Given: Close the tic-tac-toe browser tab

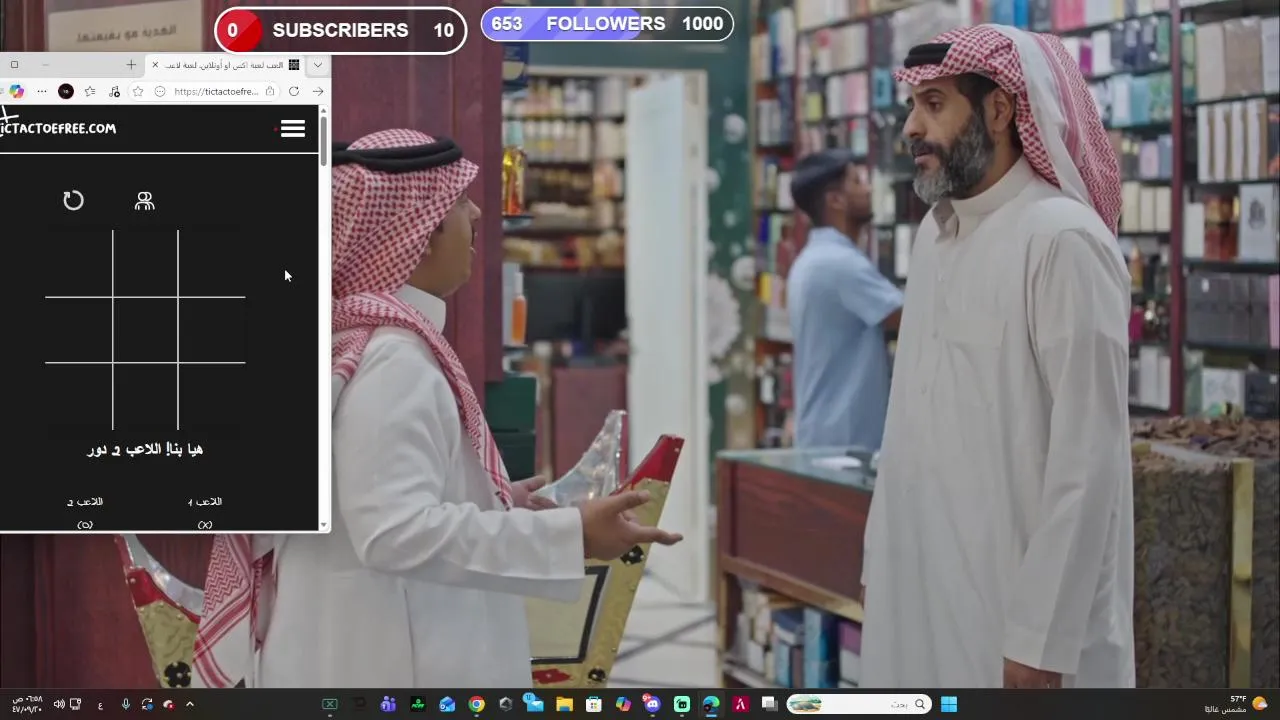Looking at the screenshot, I should [x=155, y=65].
